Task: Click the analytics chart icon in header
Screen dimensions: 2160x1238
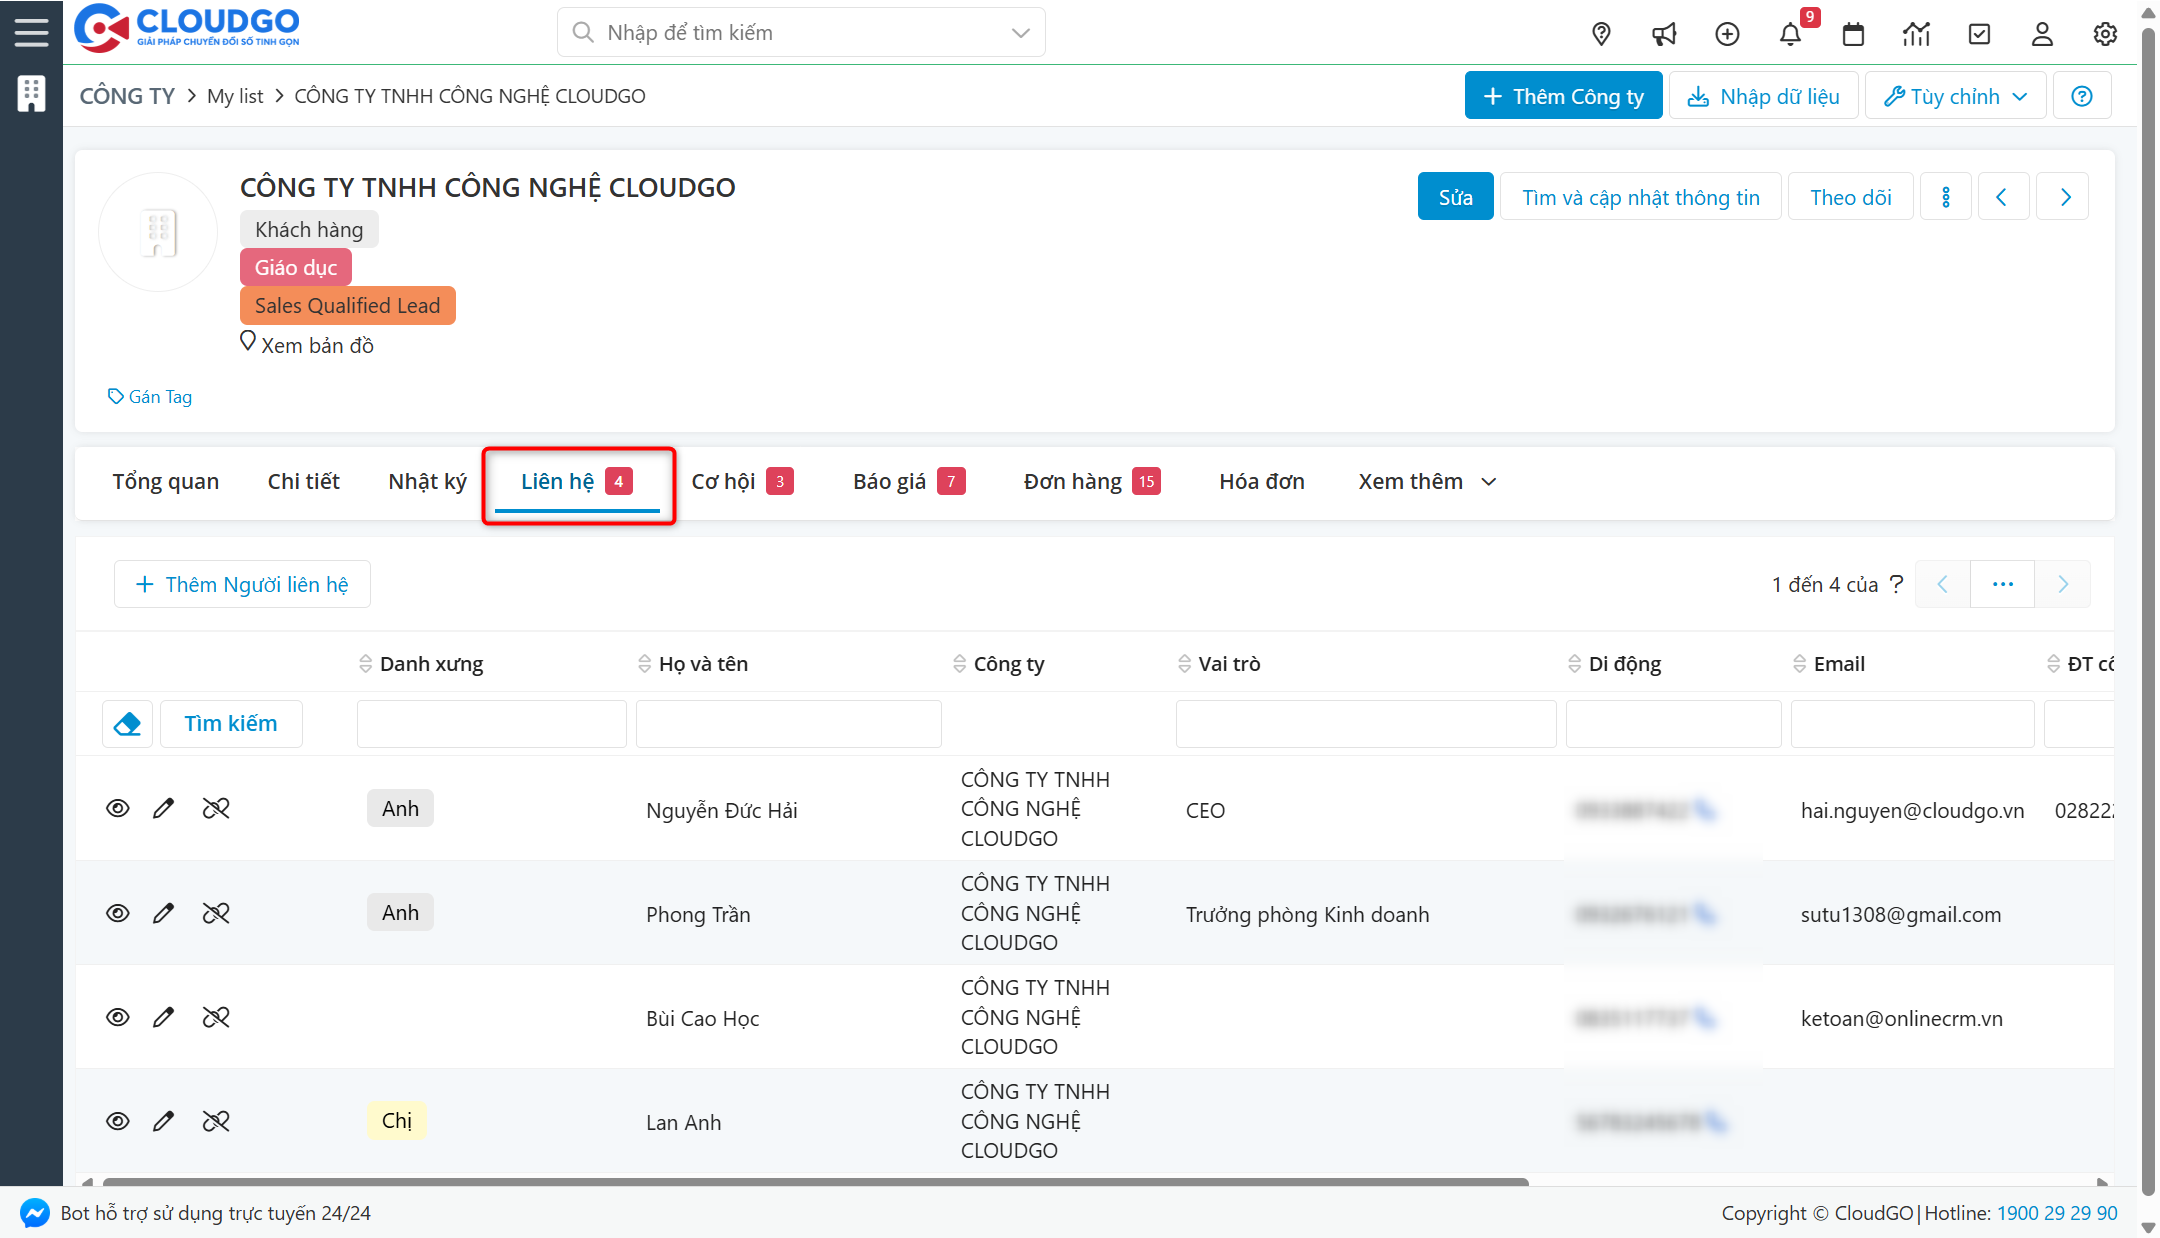Action: [1916, 34]
